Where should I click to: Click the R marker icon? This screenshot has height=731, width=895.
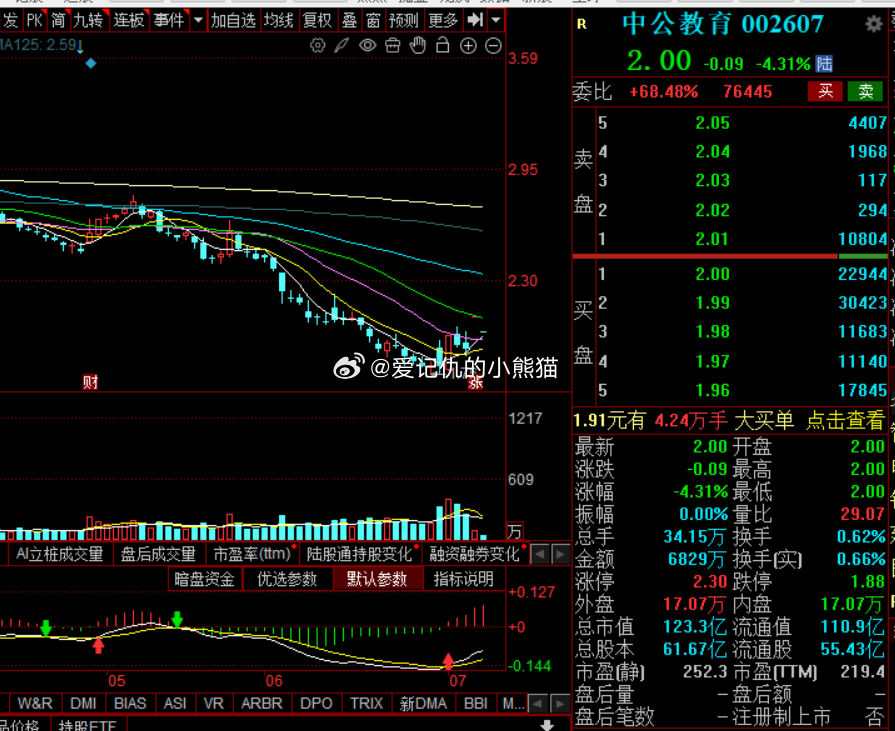[x=582, y=24]
